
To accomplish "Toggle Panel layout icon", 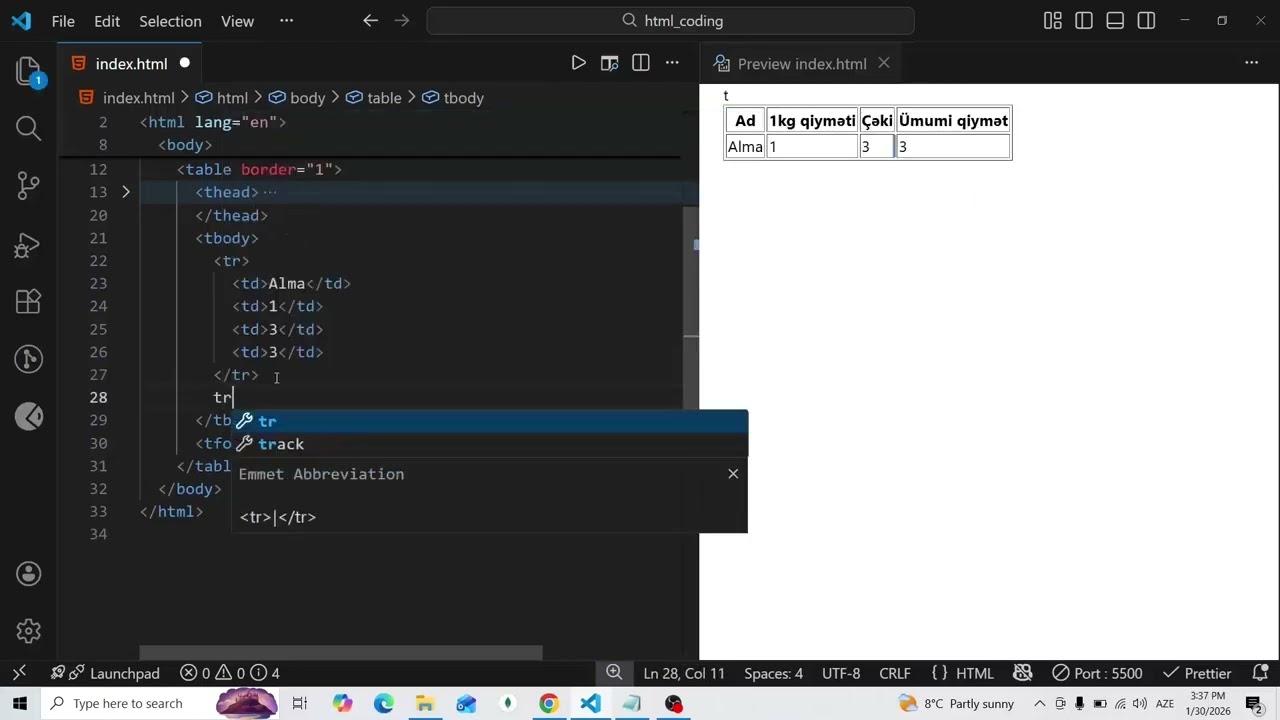I will click(1115, 20).
